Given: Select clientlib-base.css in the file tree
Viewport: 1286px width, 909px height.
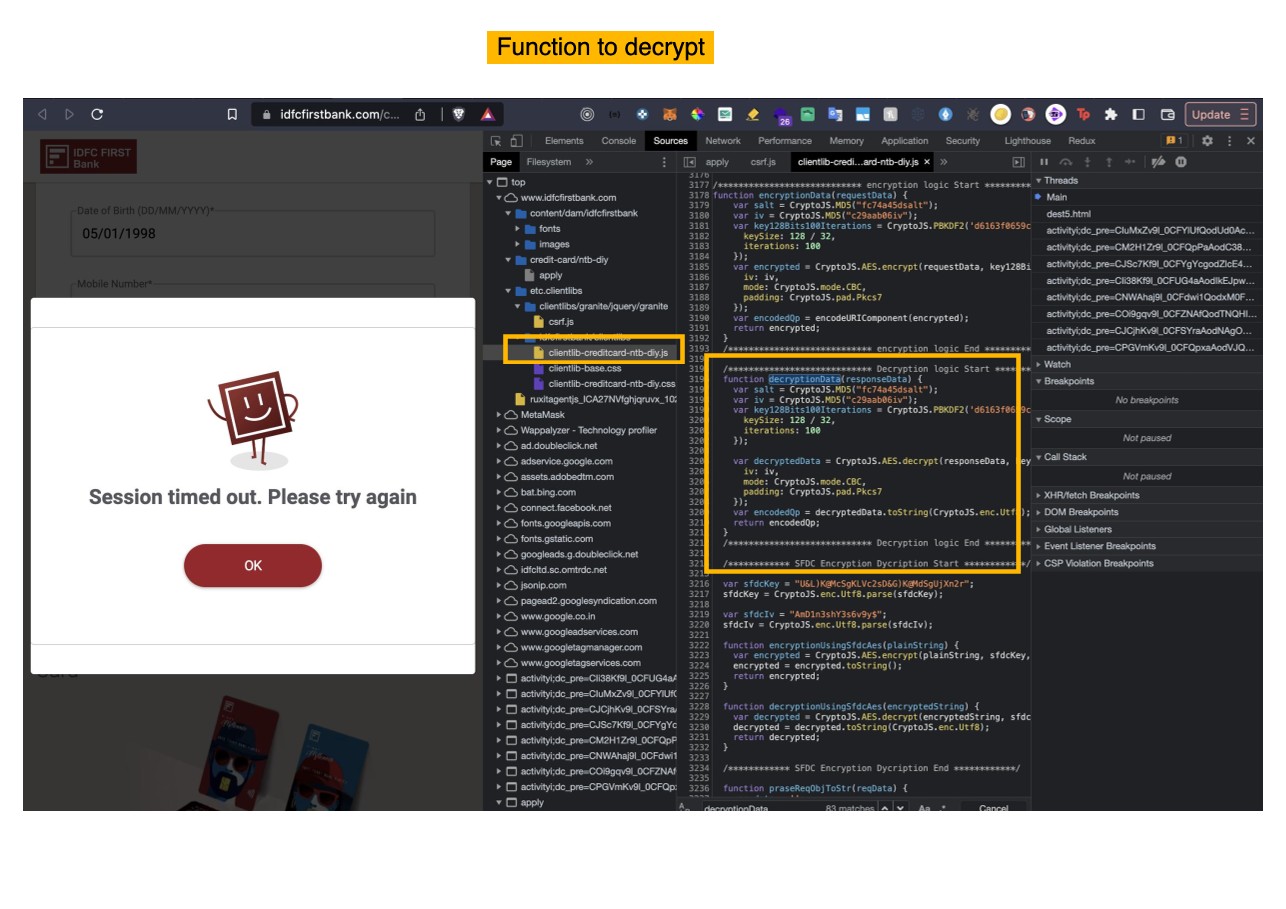Looking at the screenshot, I should (585, 368).
